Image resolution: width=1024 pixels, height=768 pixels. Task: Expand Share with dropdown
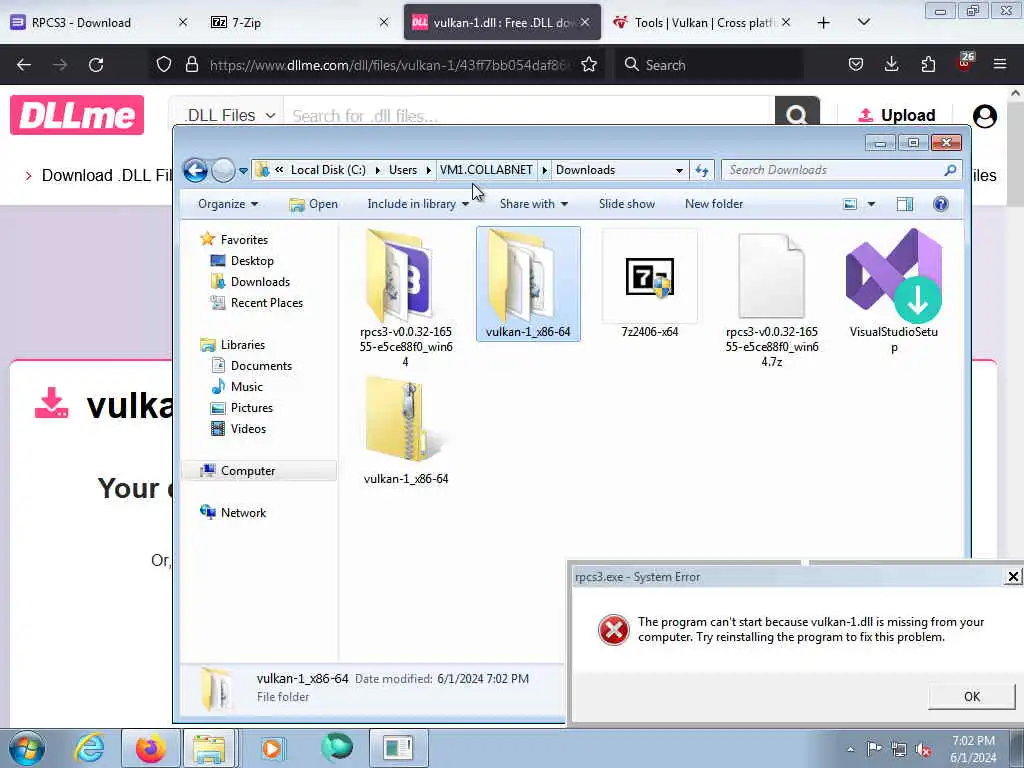point(534,204)
